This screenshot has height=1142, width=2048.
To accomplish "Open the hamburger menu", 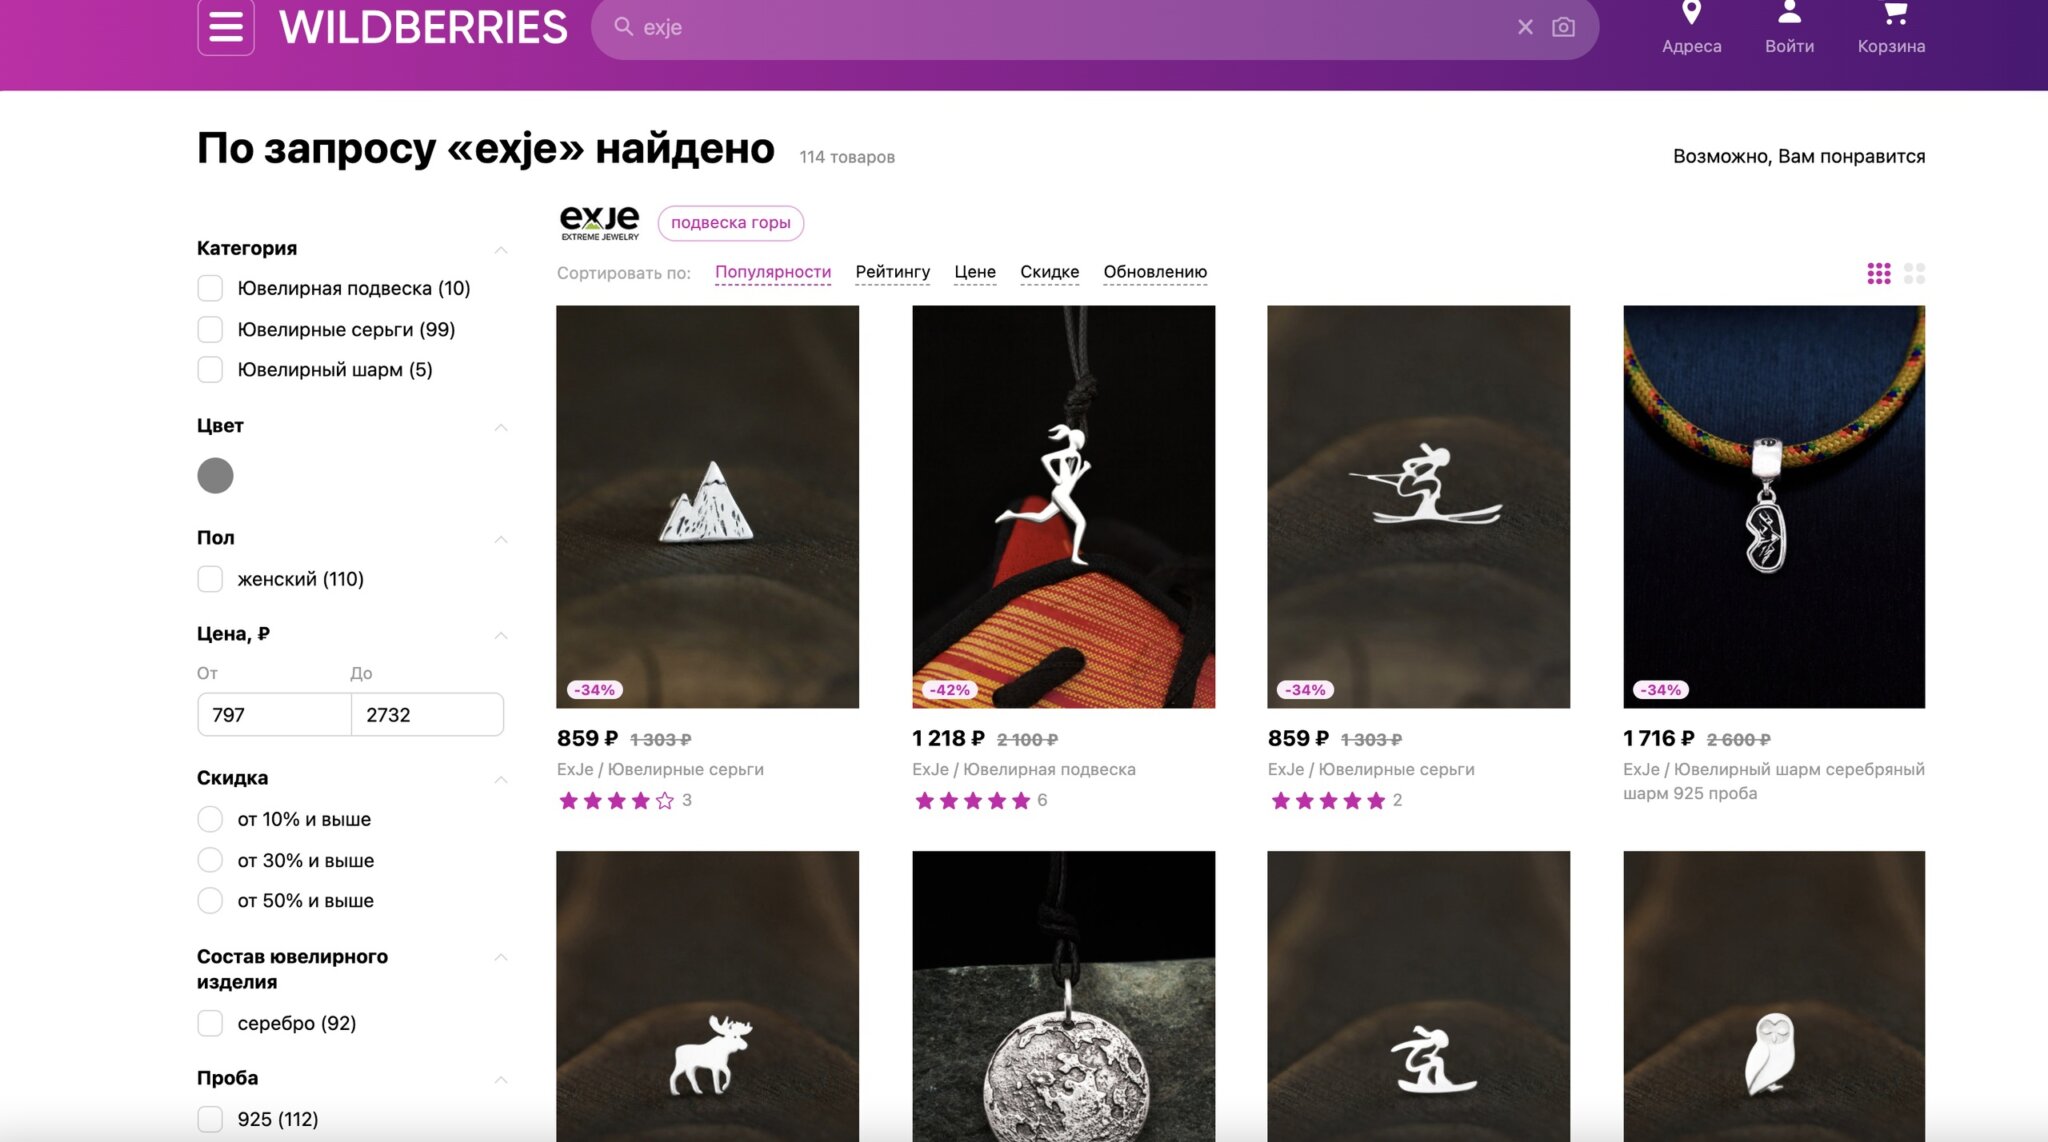I will [225, 27].
